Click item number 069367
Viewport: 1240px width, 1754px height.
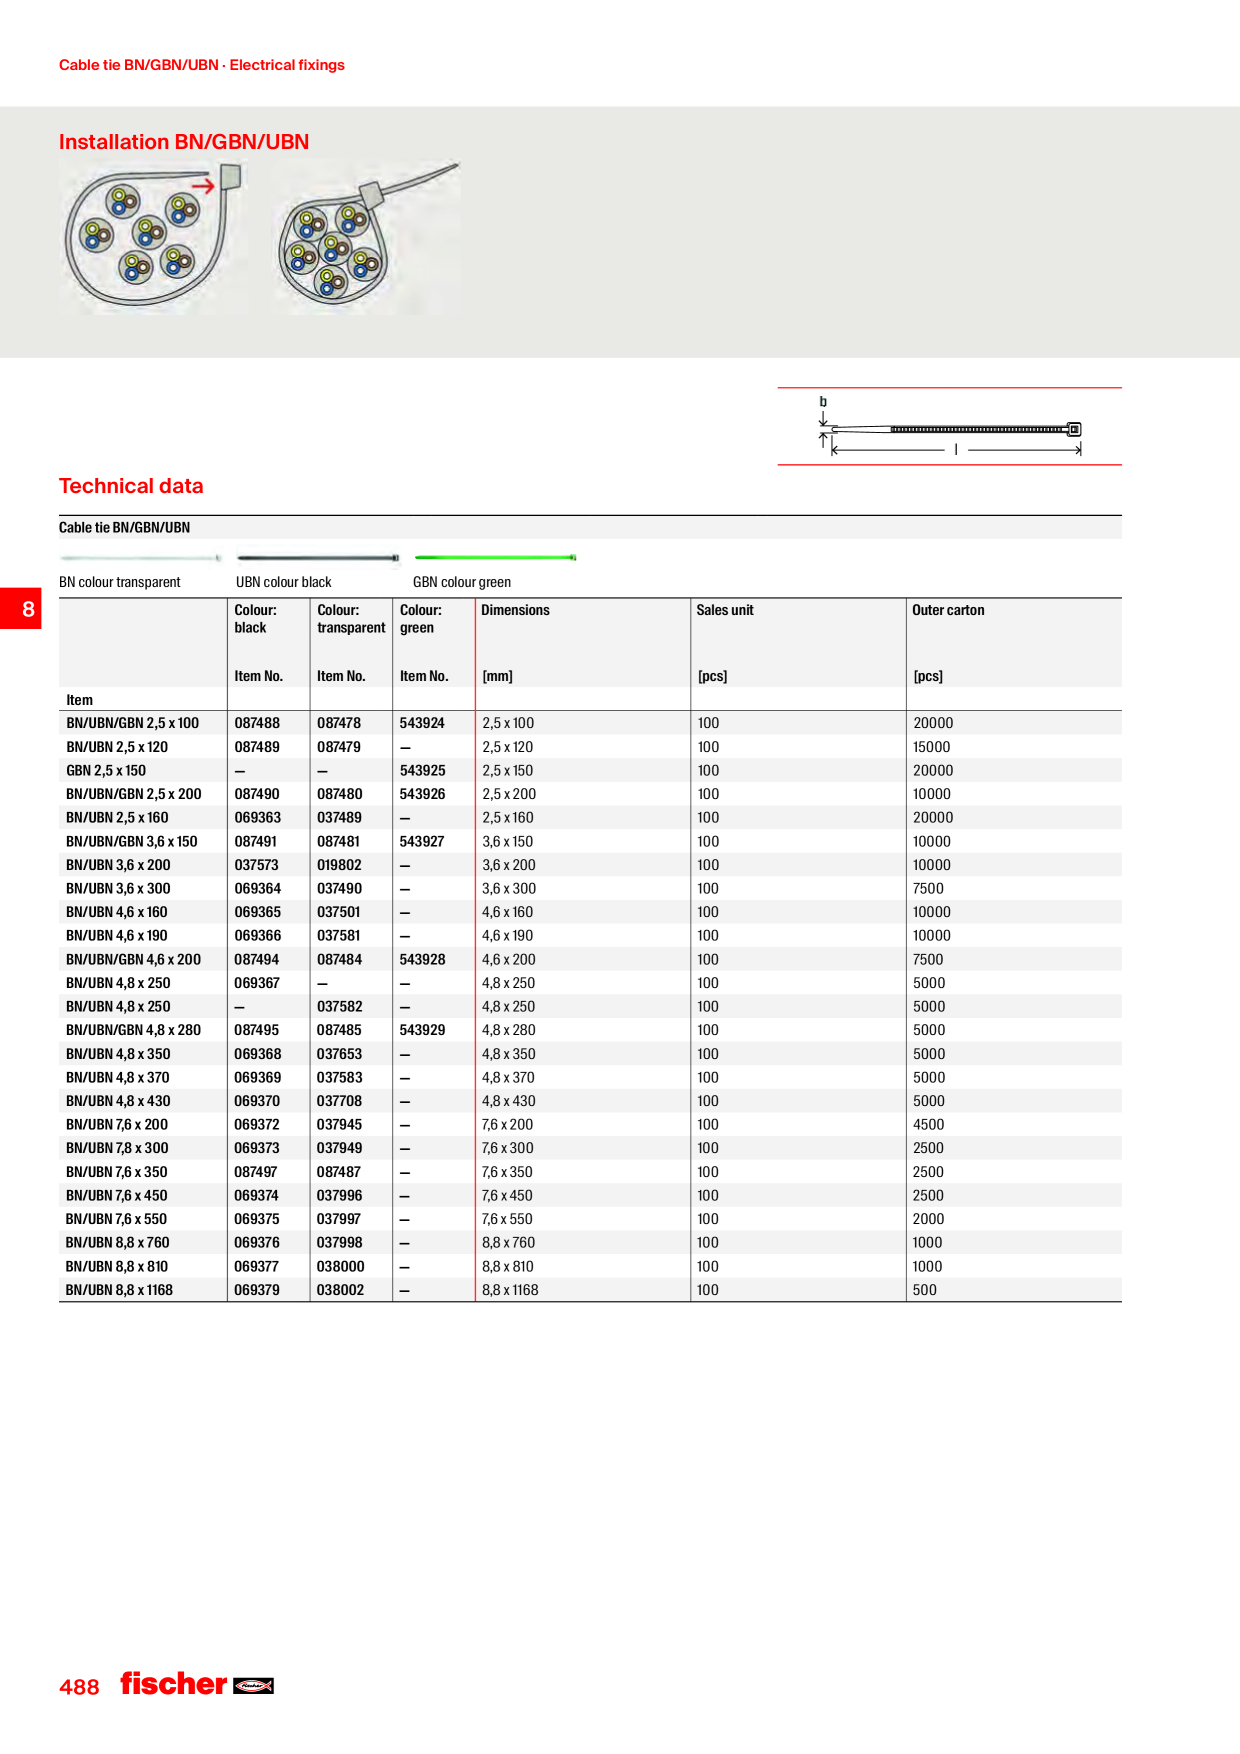point(257,983)
